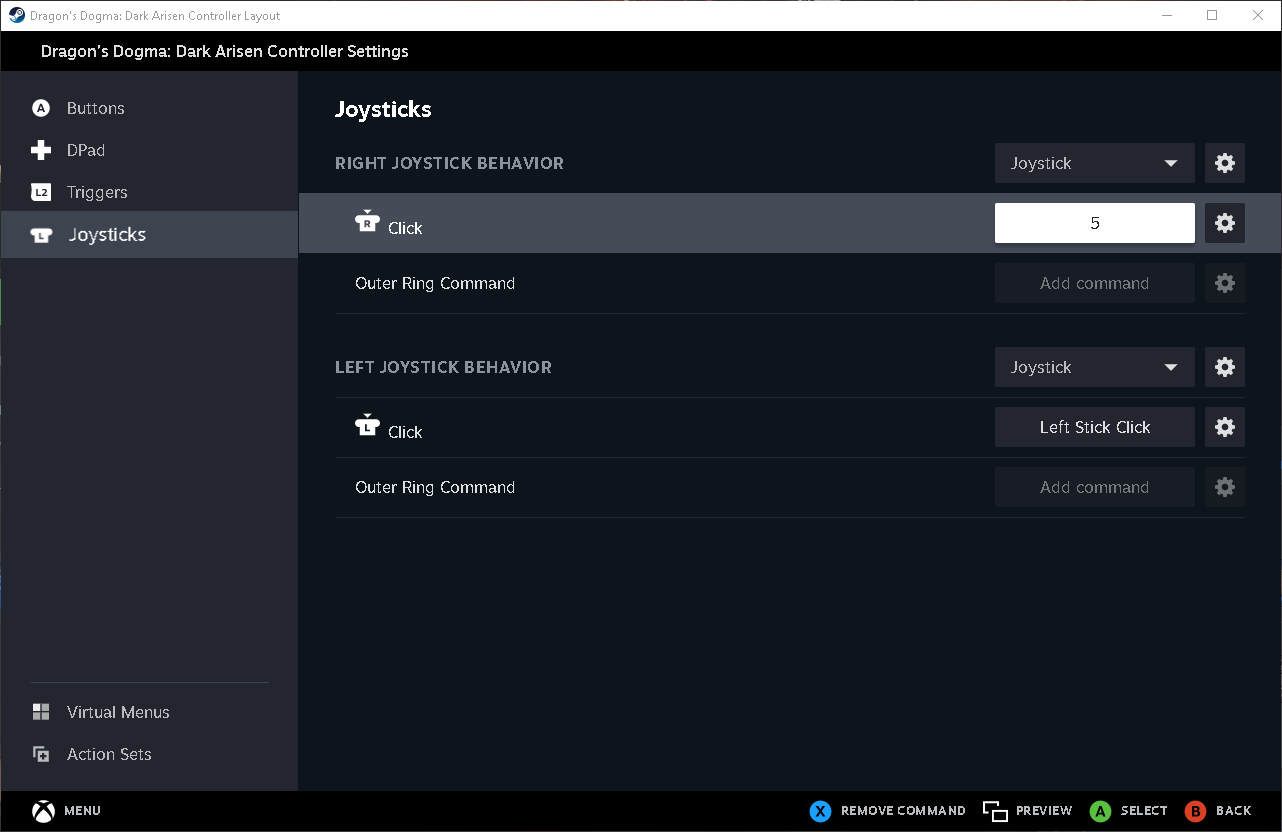The height and width of the screenshot is (832, 1282).
Task: Click the A button icon beside Buttons
Action: point(41,108)
